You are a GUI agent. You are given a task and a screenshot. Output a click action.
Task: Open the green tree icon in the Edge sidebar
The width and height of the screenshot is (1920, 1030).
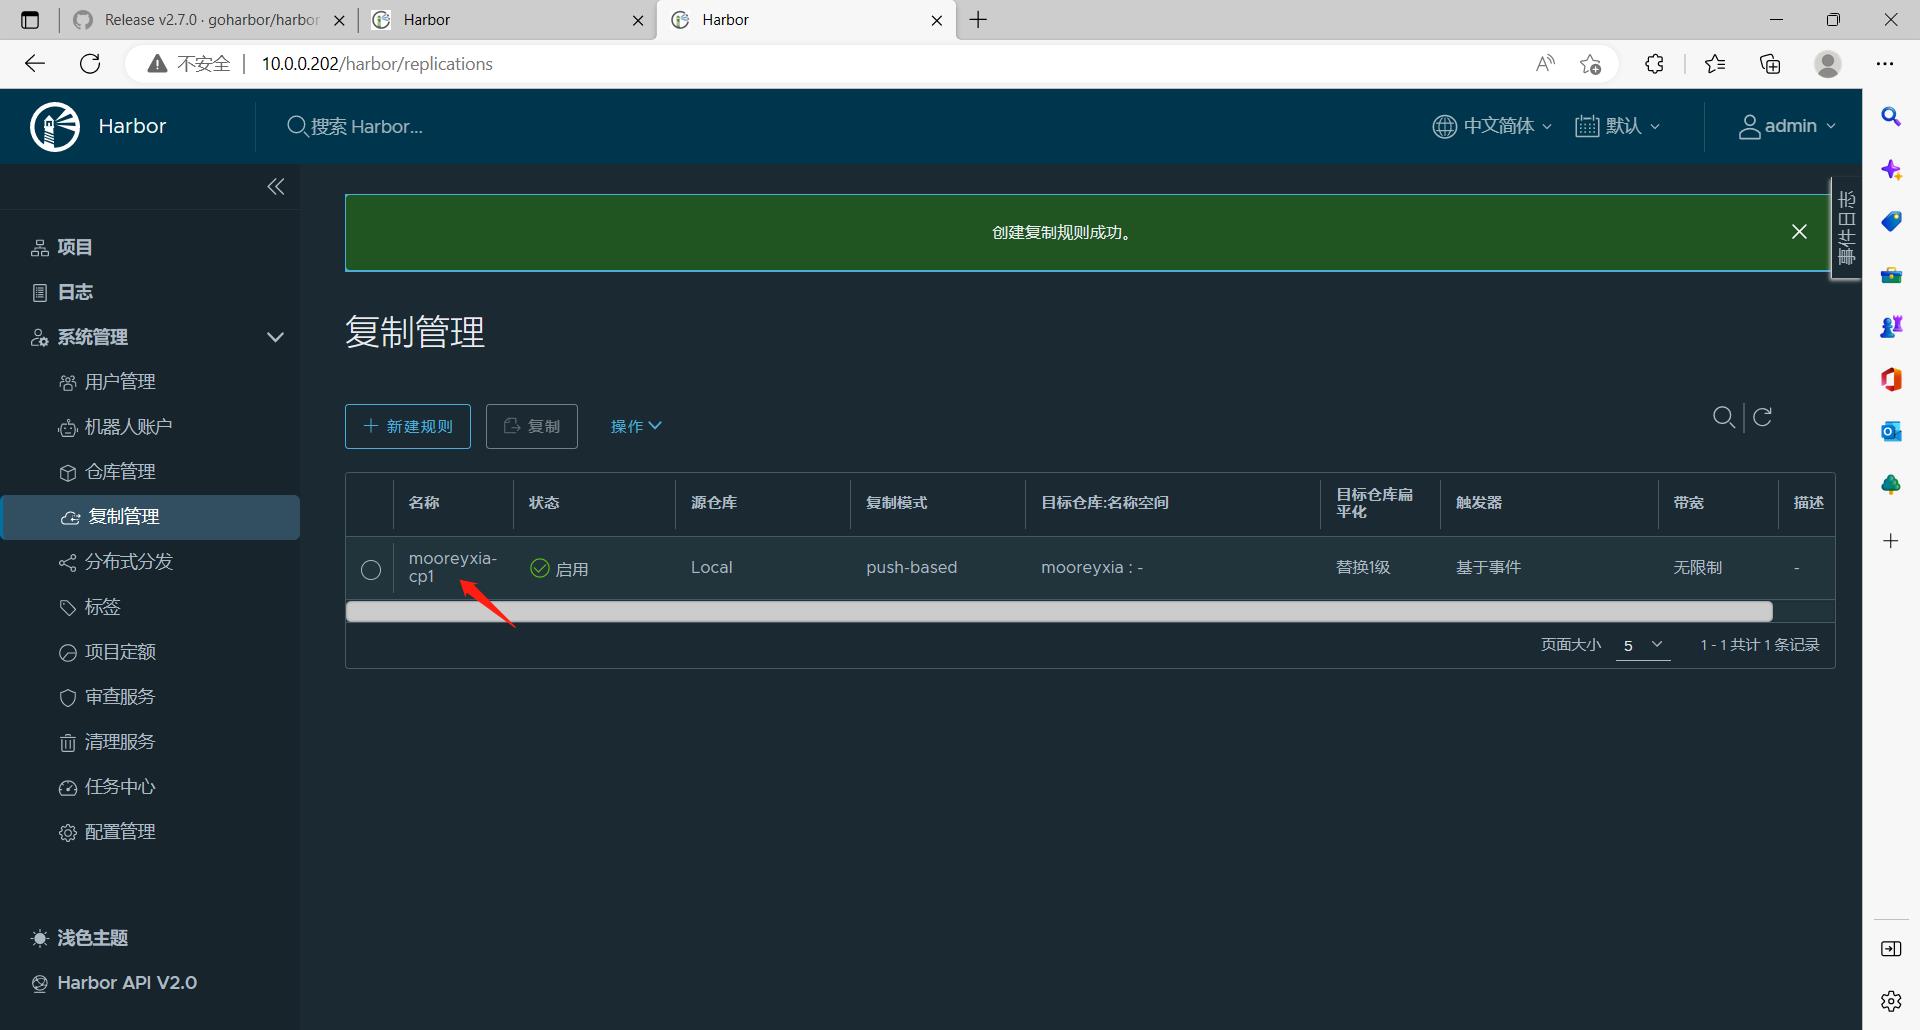[1891, 484]
